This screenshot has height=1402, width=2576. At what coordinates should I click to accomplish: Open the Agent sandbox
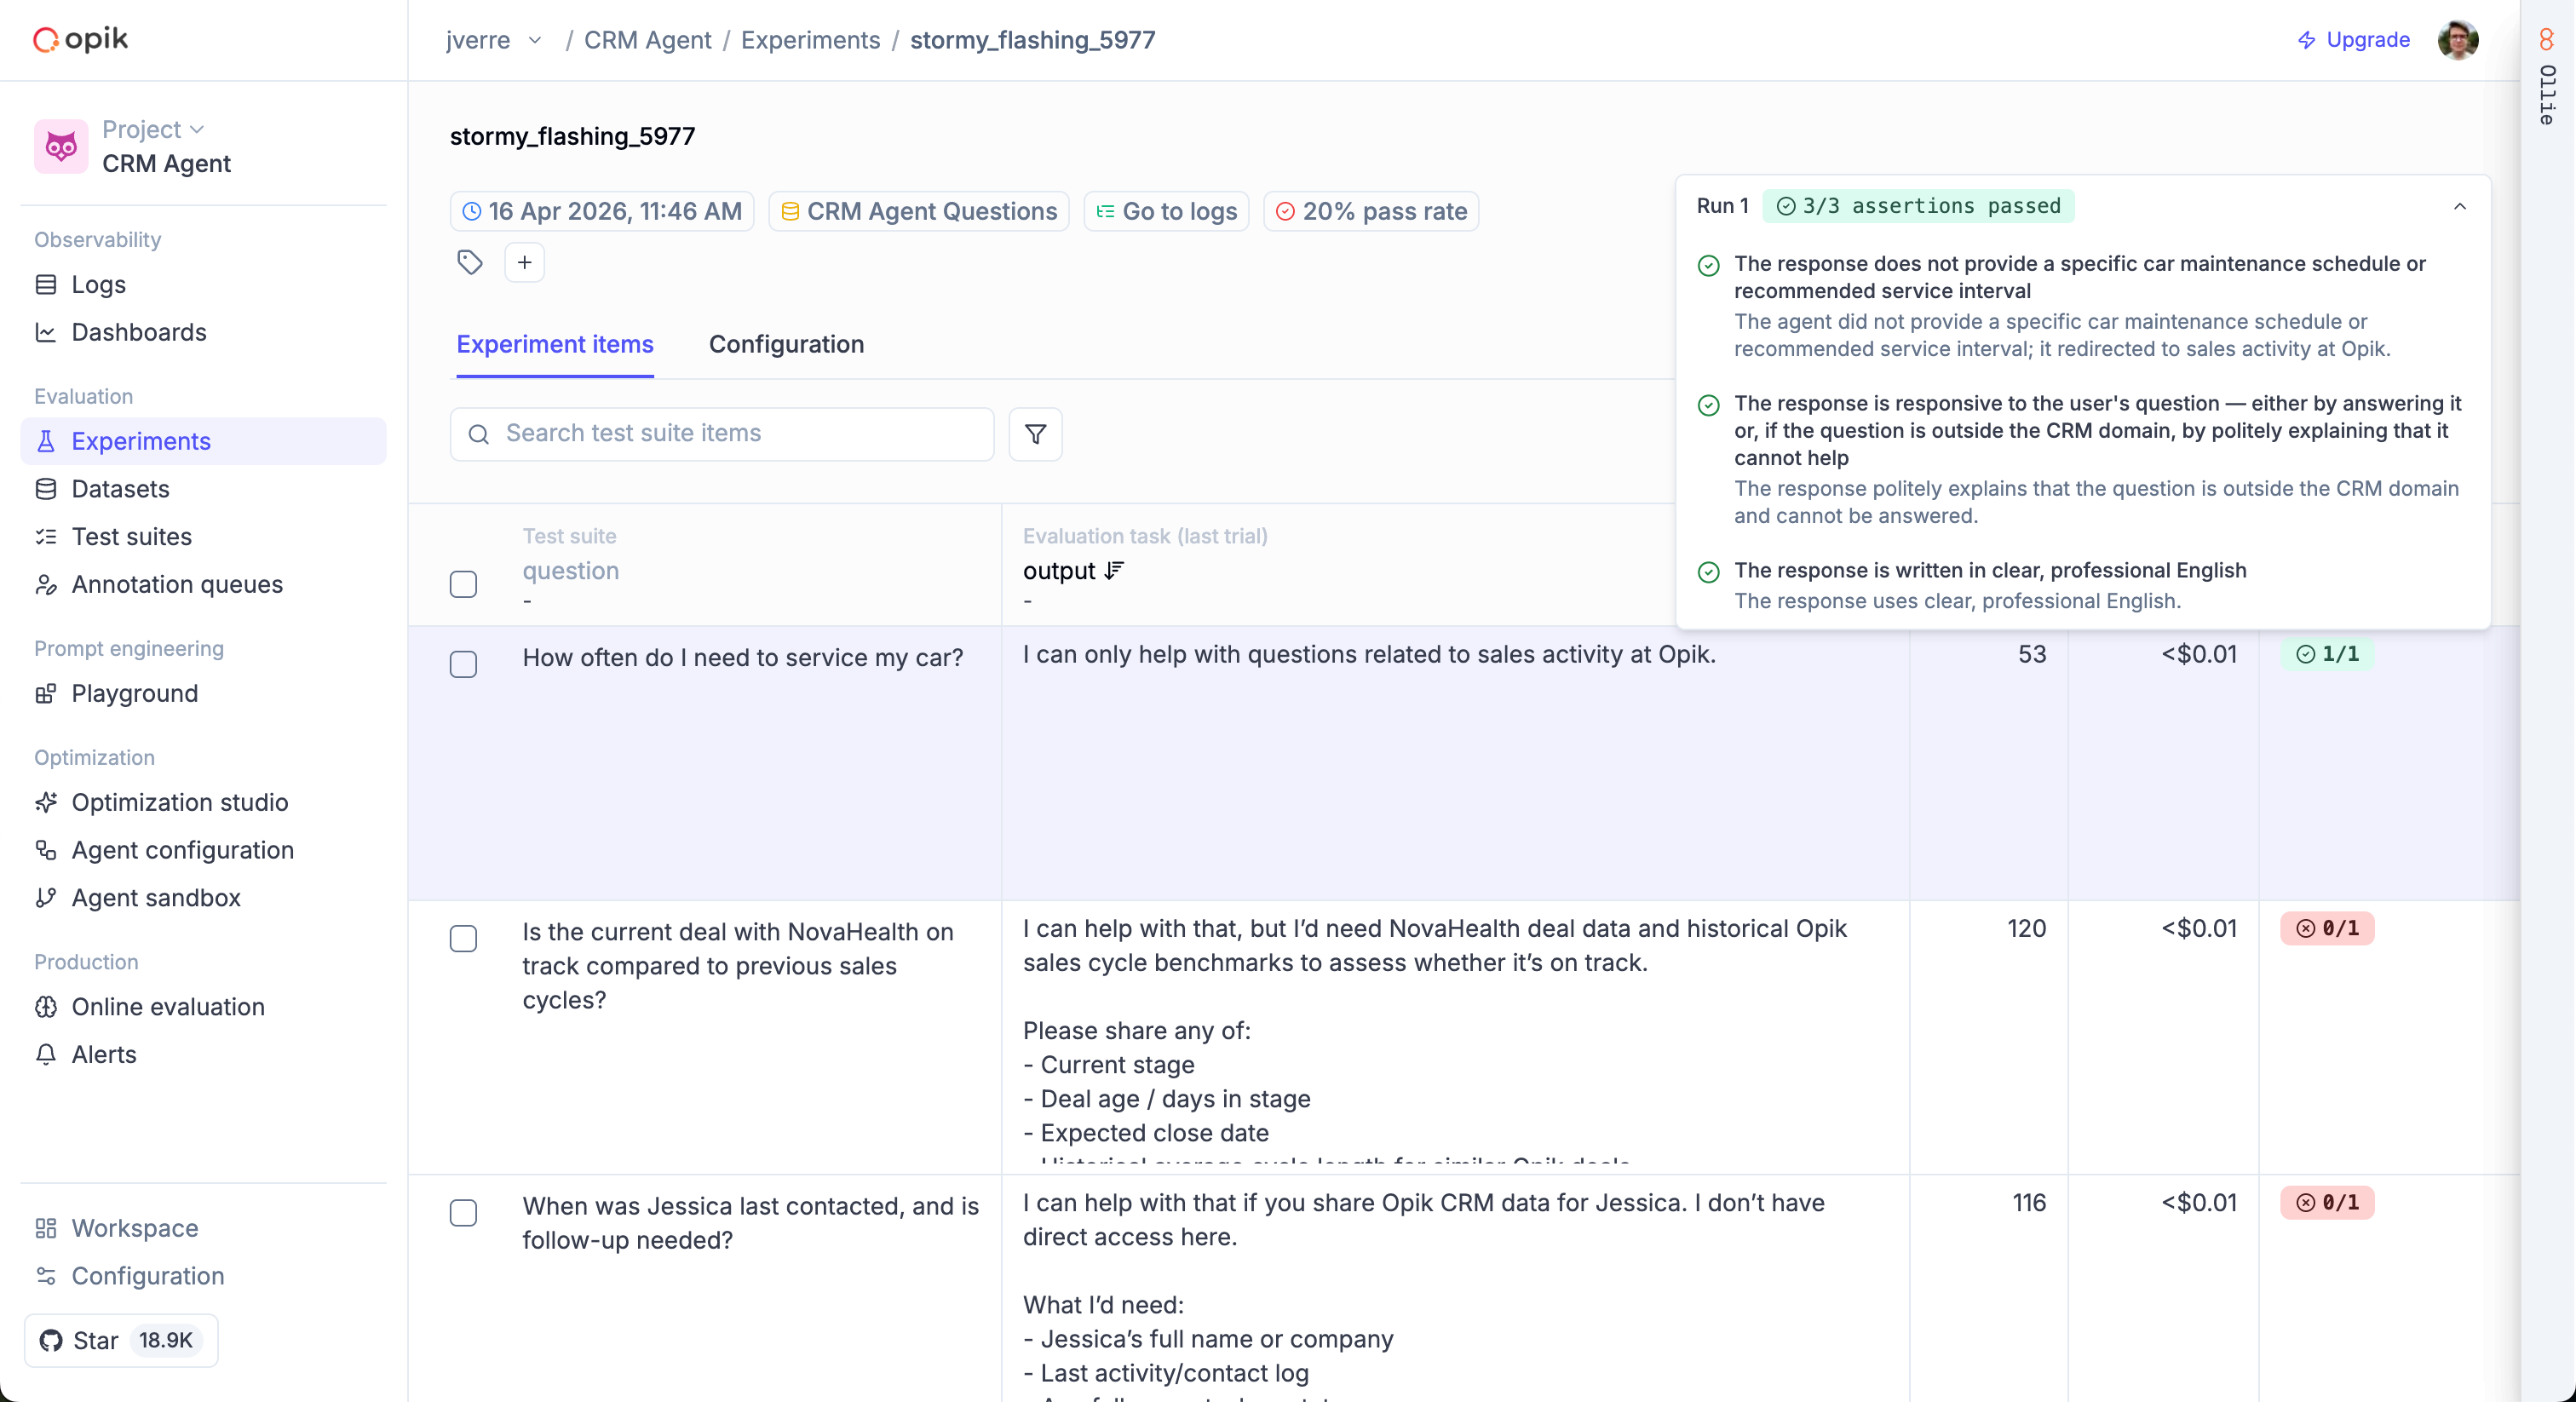(x=155, y=898)
